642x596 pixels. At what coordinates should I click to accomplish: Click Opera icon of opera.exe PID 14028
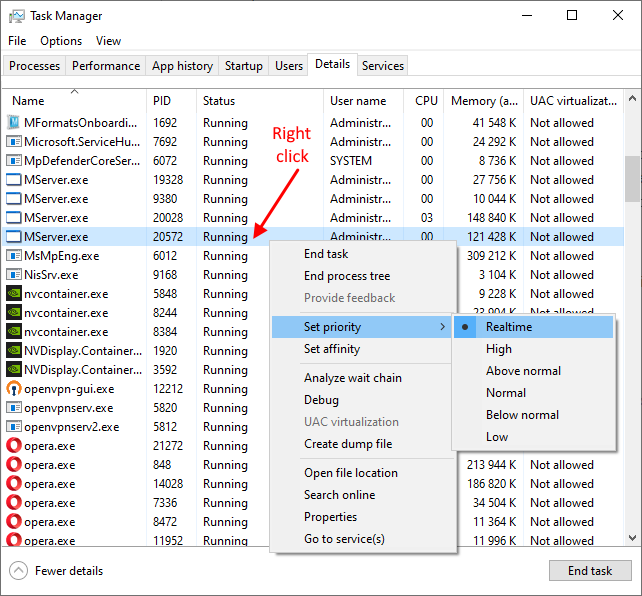coord(14,483)
